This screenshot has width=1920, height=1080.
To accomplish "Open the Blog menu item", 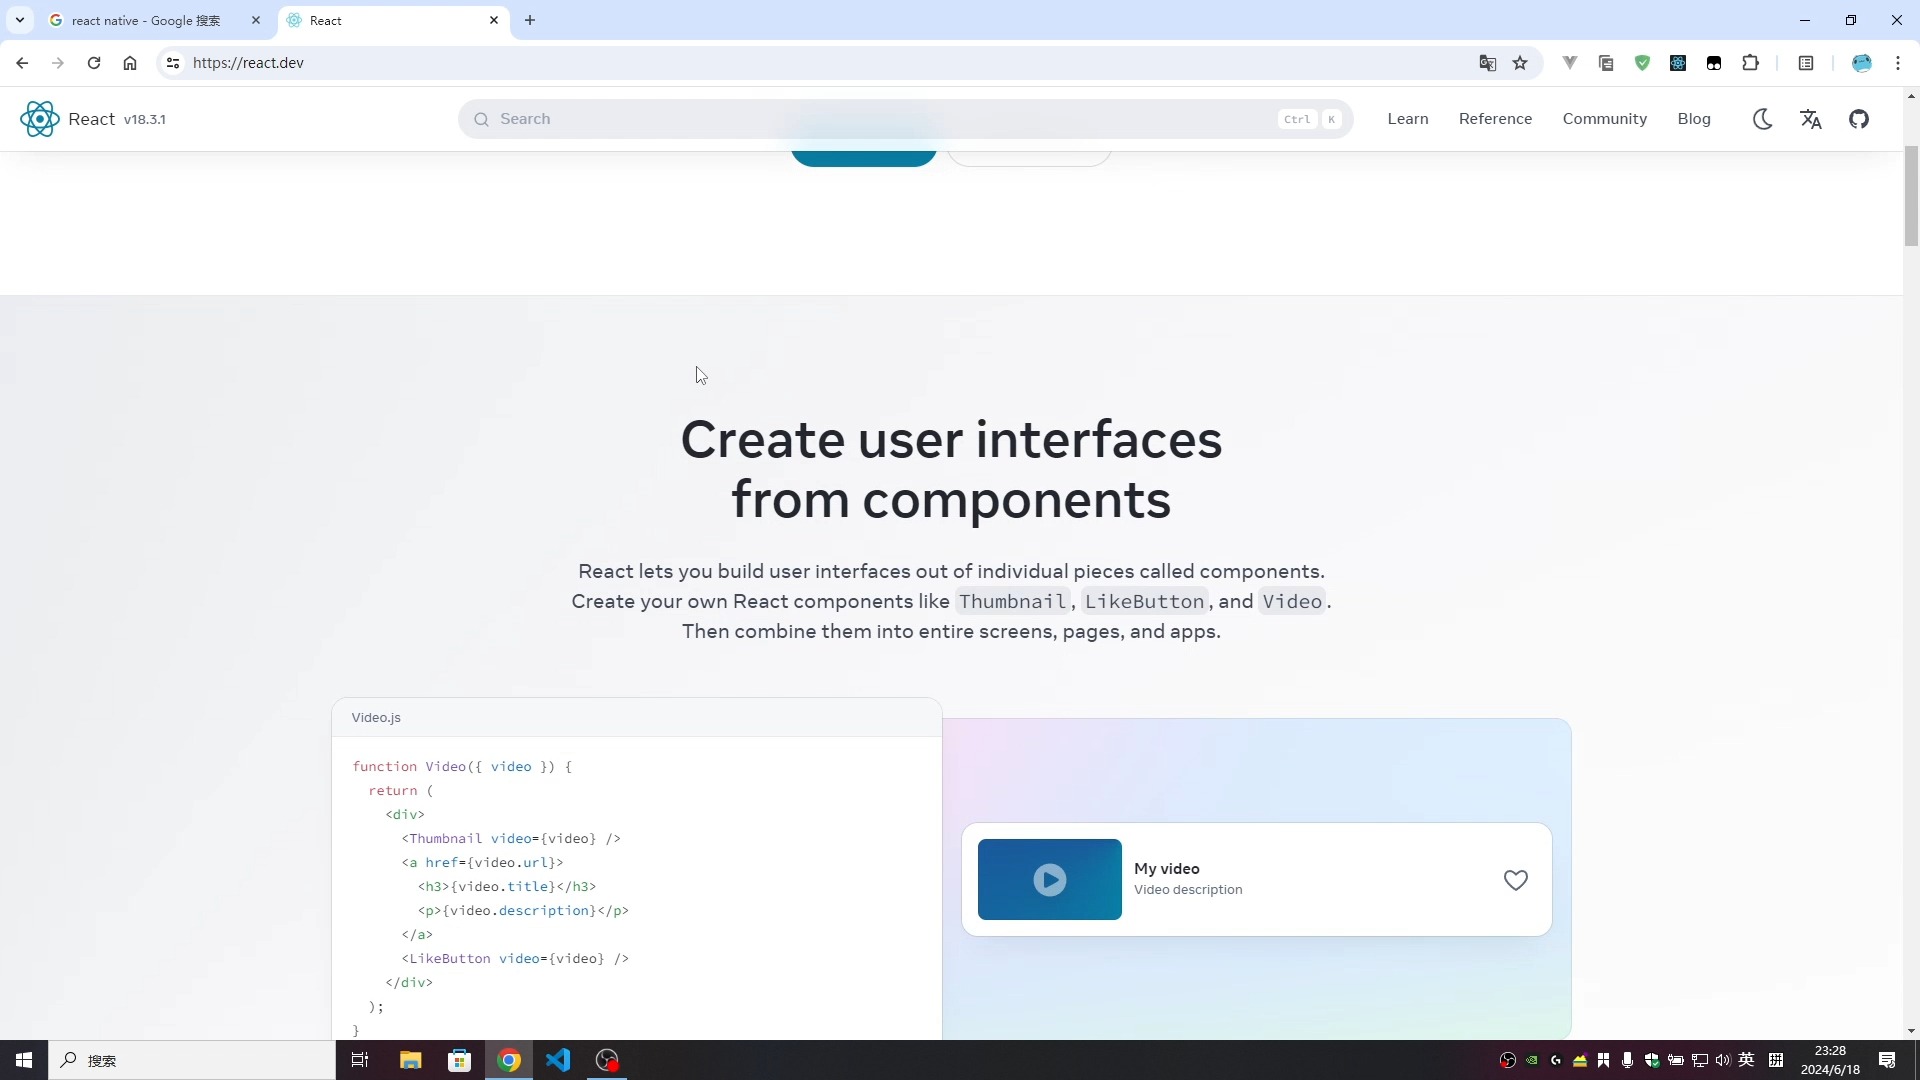I will (1694, 119).
